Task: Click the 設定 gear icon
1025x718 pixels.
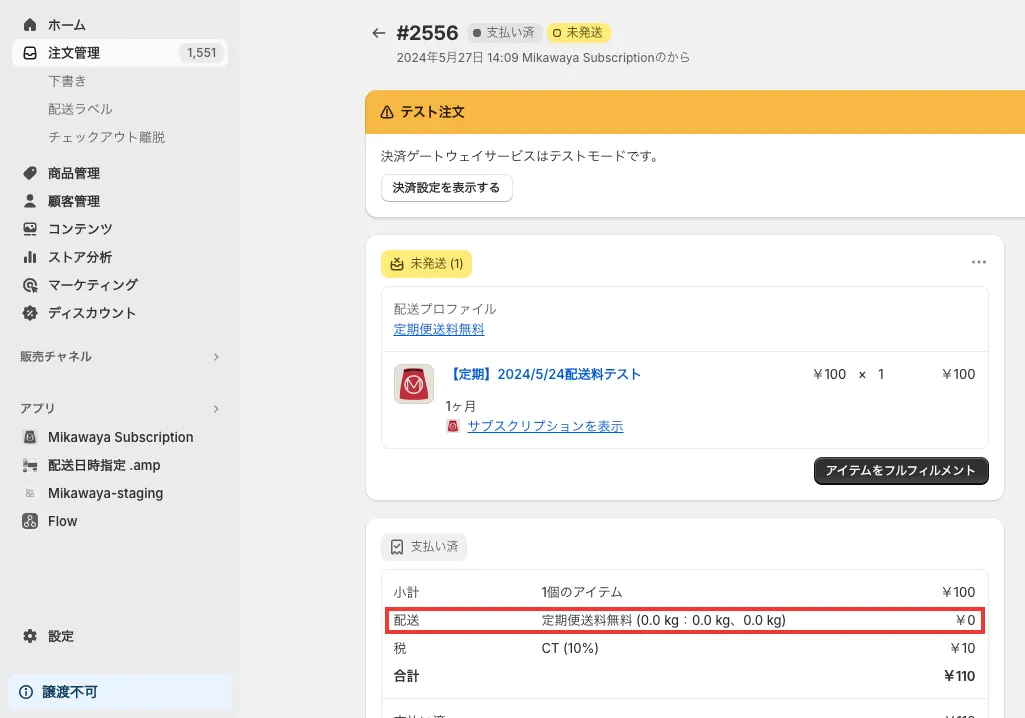Action: [x=30, y=636]
